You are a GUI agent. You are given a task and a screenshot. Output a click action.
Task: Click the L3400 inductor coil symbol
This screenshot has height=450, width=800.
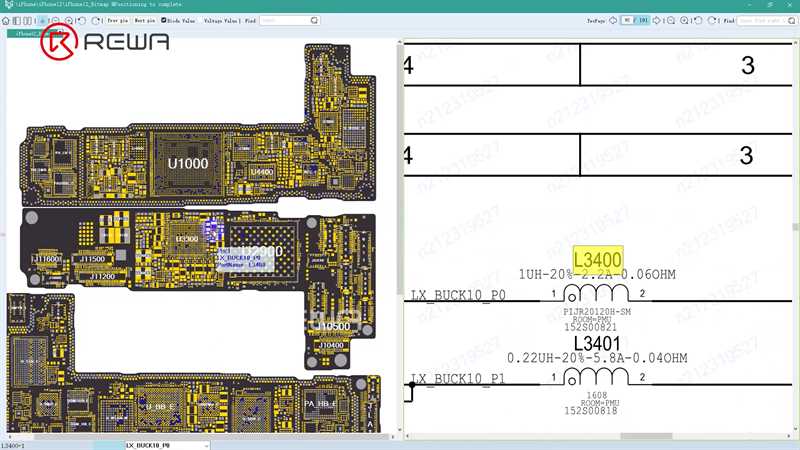[x=596, y=293]
